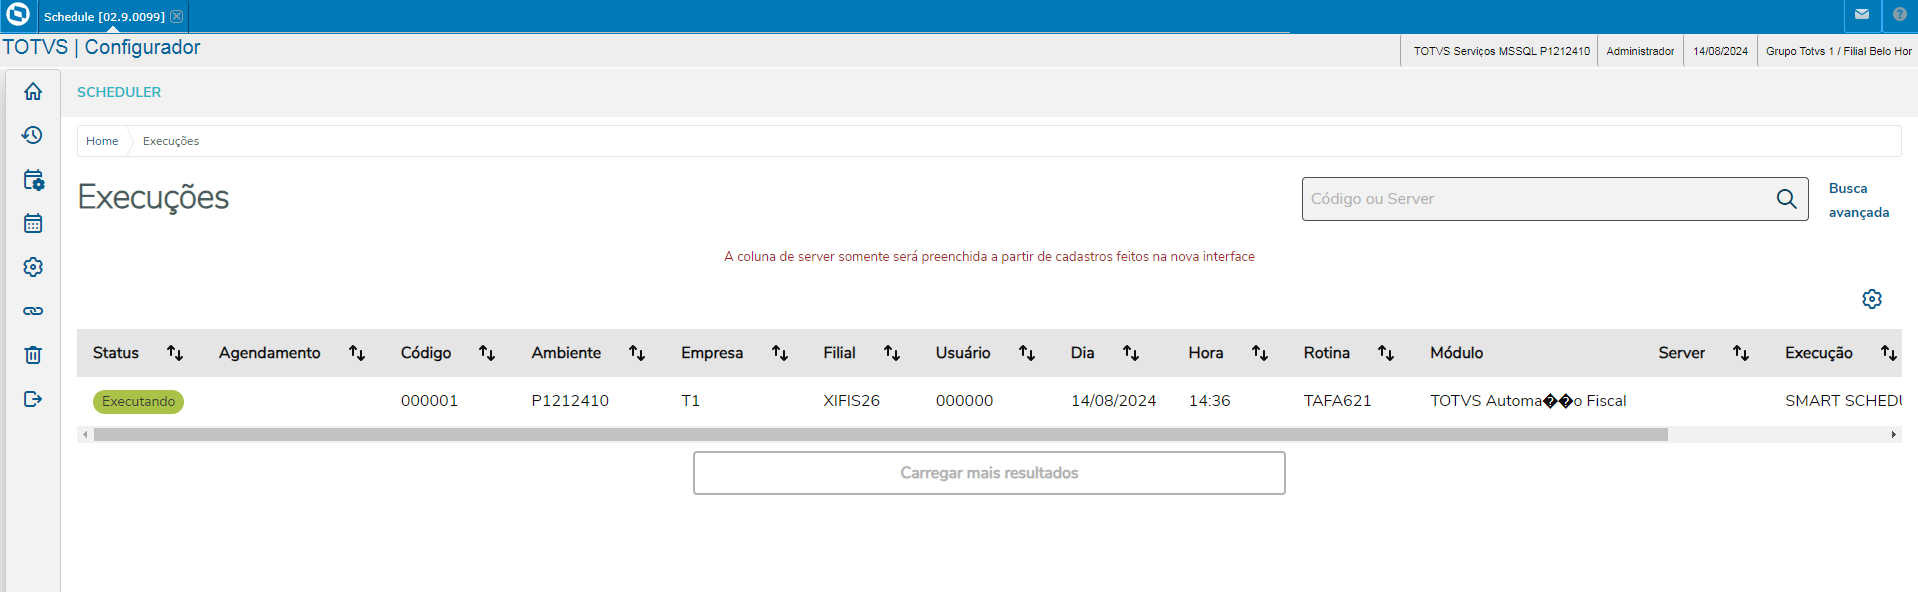Image resolution: width=1918 pixels, height=592 pixels.
Task: Click the logout exit icon in sidebar
Action: (x=33, y=399)
